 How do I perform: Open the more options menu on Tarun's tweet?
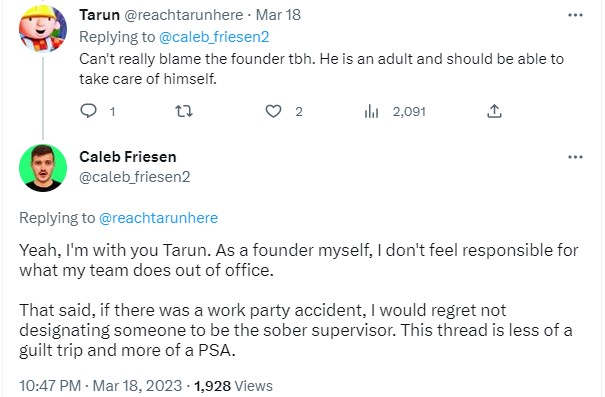click(575, 15)
